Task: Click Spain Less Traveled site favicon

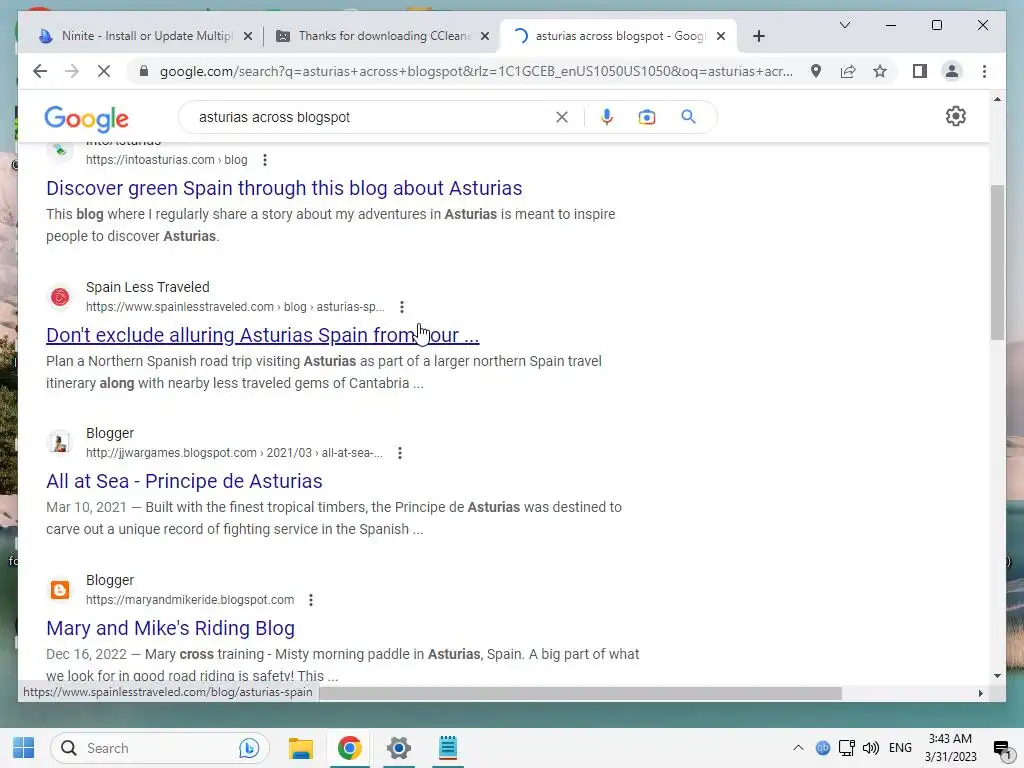Action: 60,297
